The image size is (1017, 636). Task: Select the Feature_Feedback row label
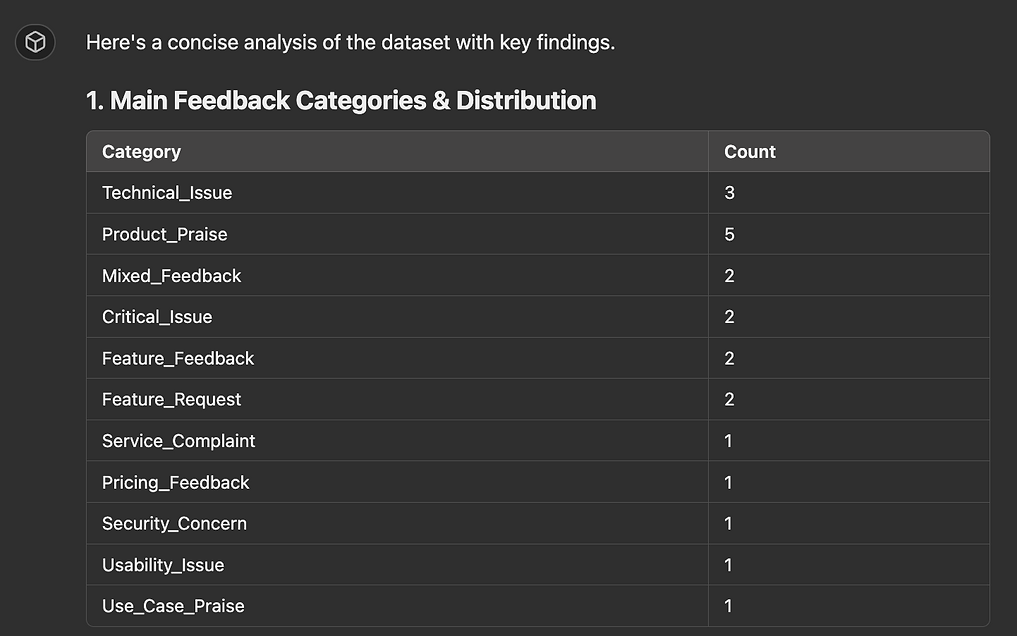(178, 358)
